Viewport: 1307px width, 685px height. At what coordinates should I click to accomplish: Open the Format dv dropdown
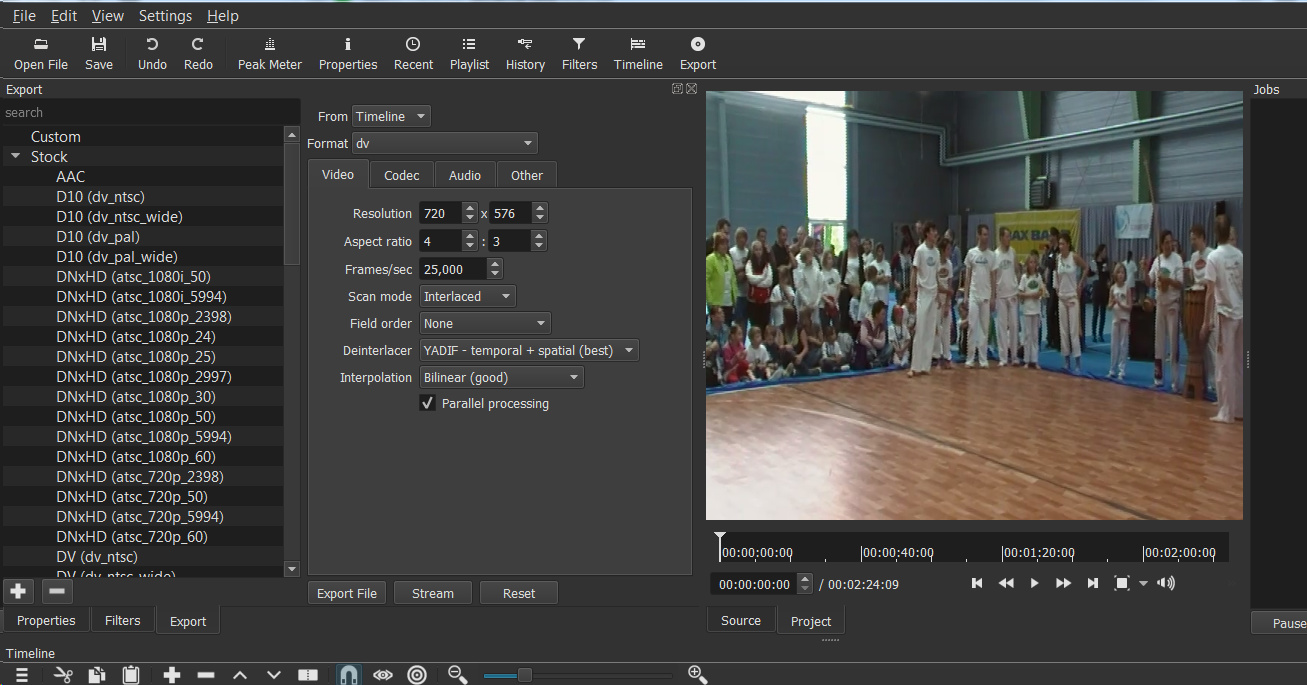click(x=444, y=143)
